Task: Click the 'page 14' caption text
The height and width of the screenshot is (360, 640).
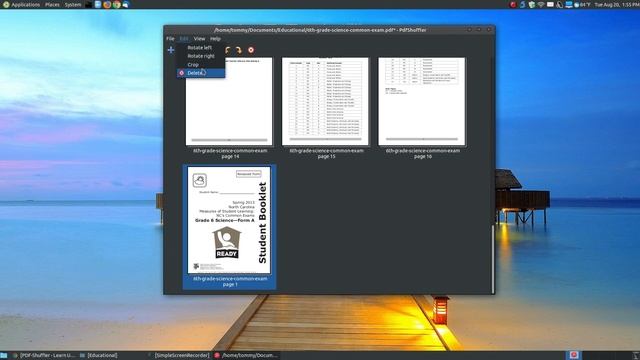Action: [230, 156]
